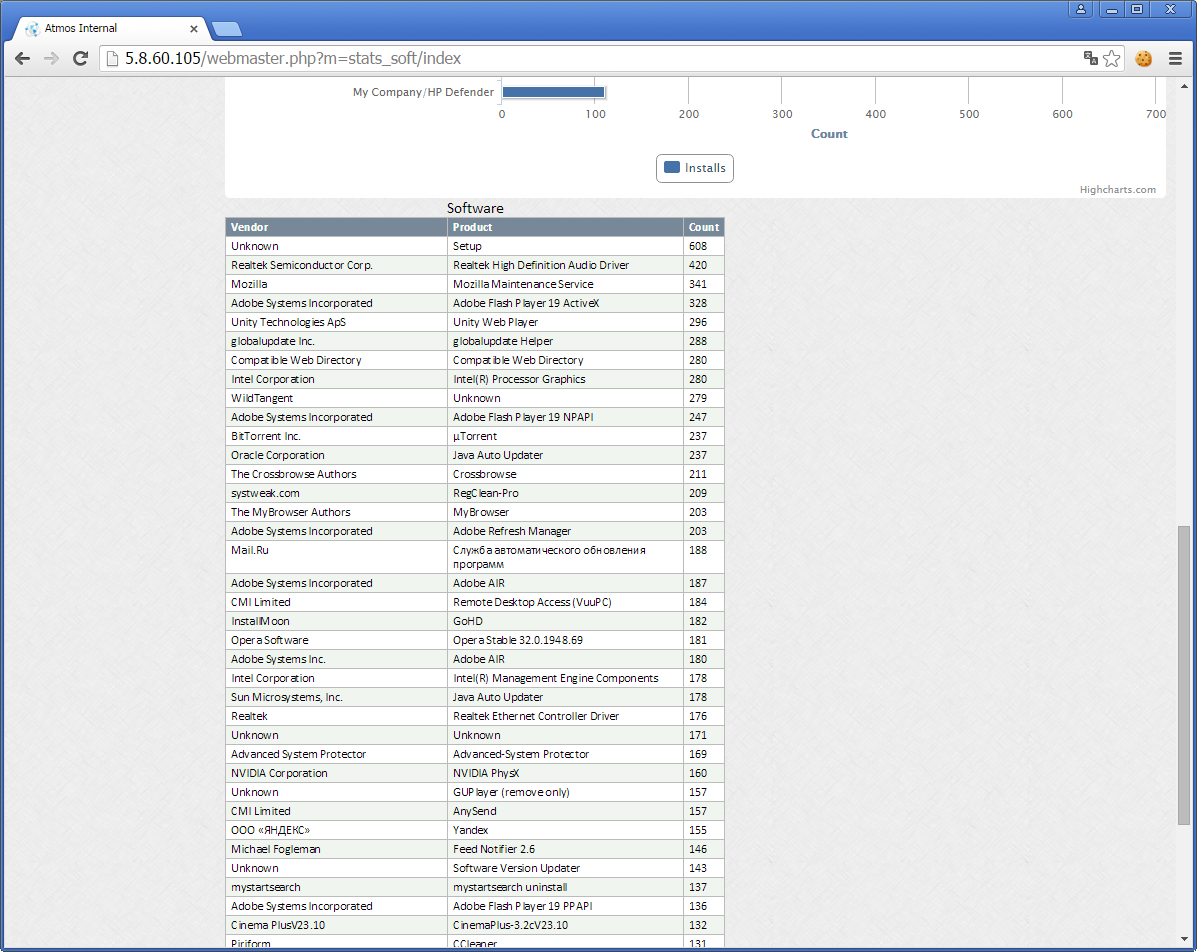
Task: Reload the page with refresh icon
Action: (80, 59)
